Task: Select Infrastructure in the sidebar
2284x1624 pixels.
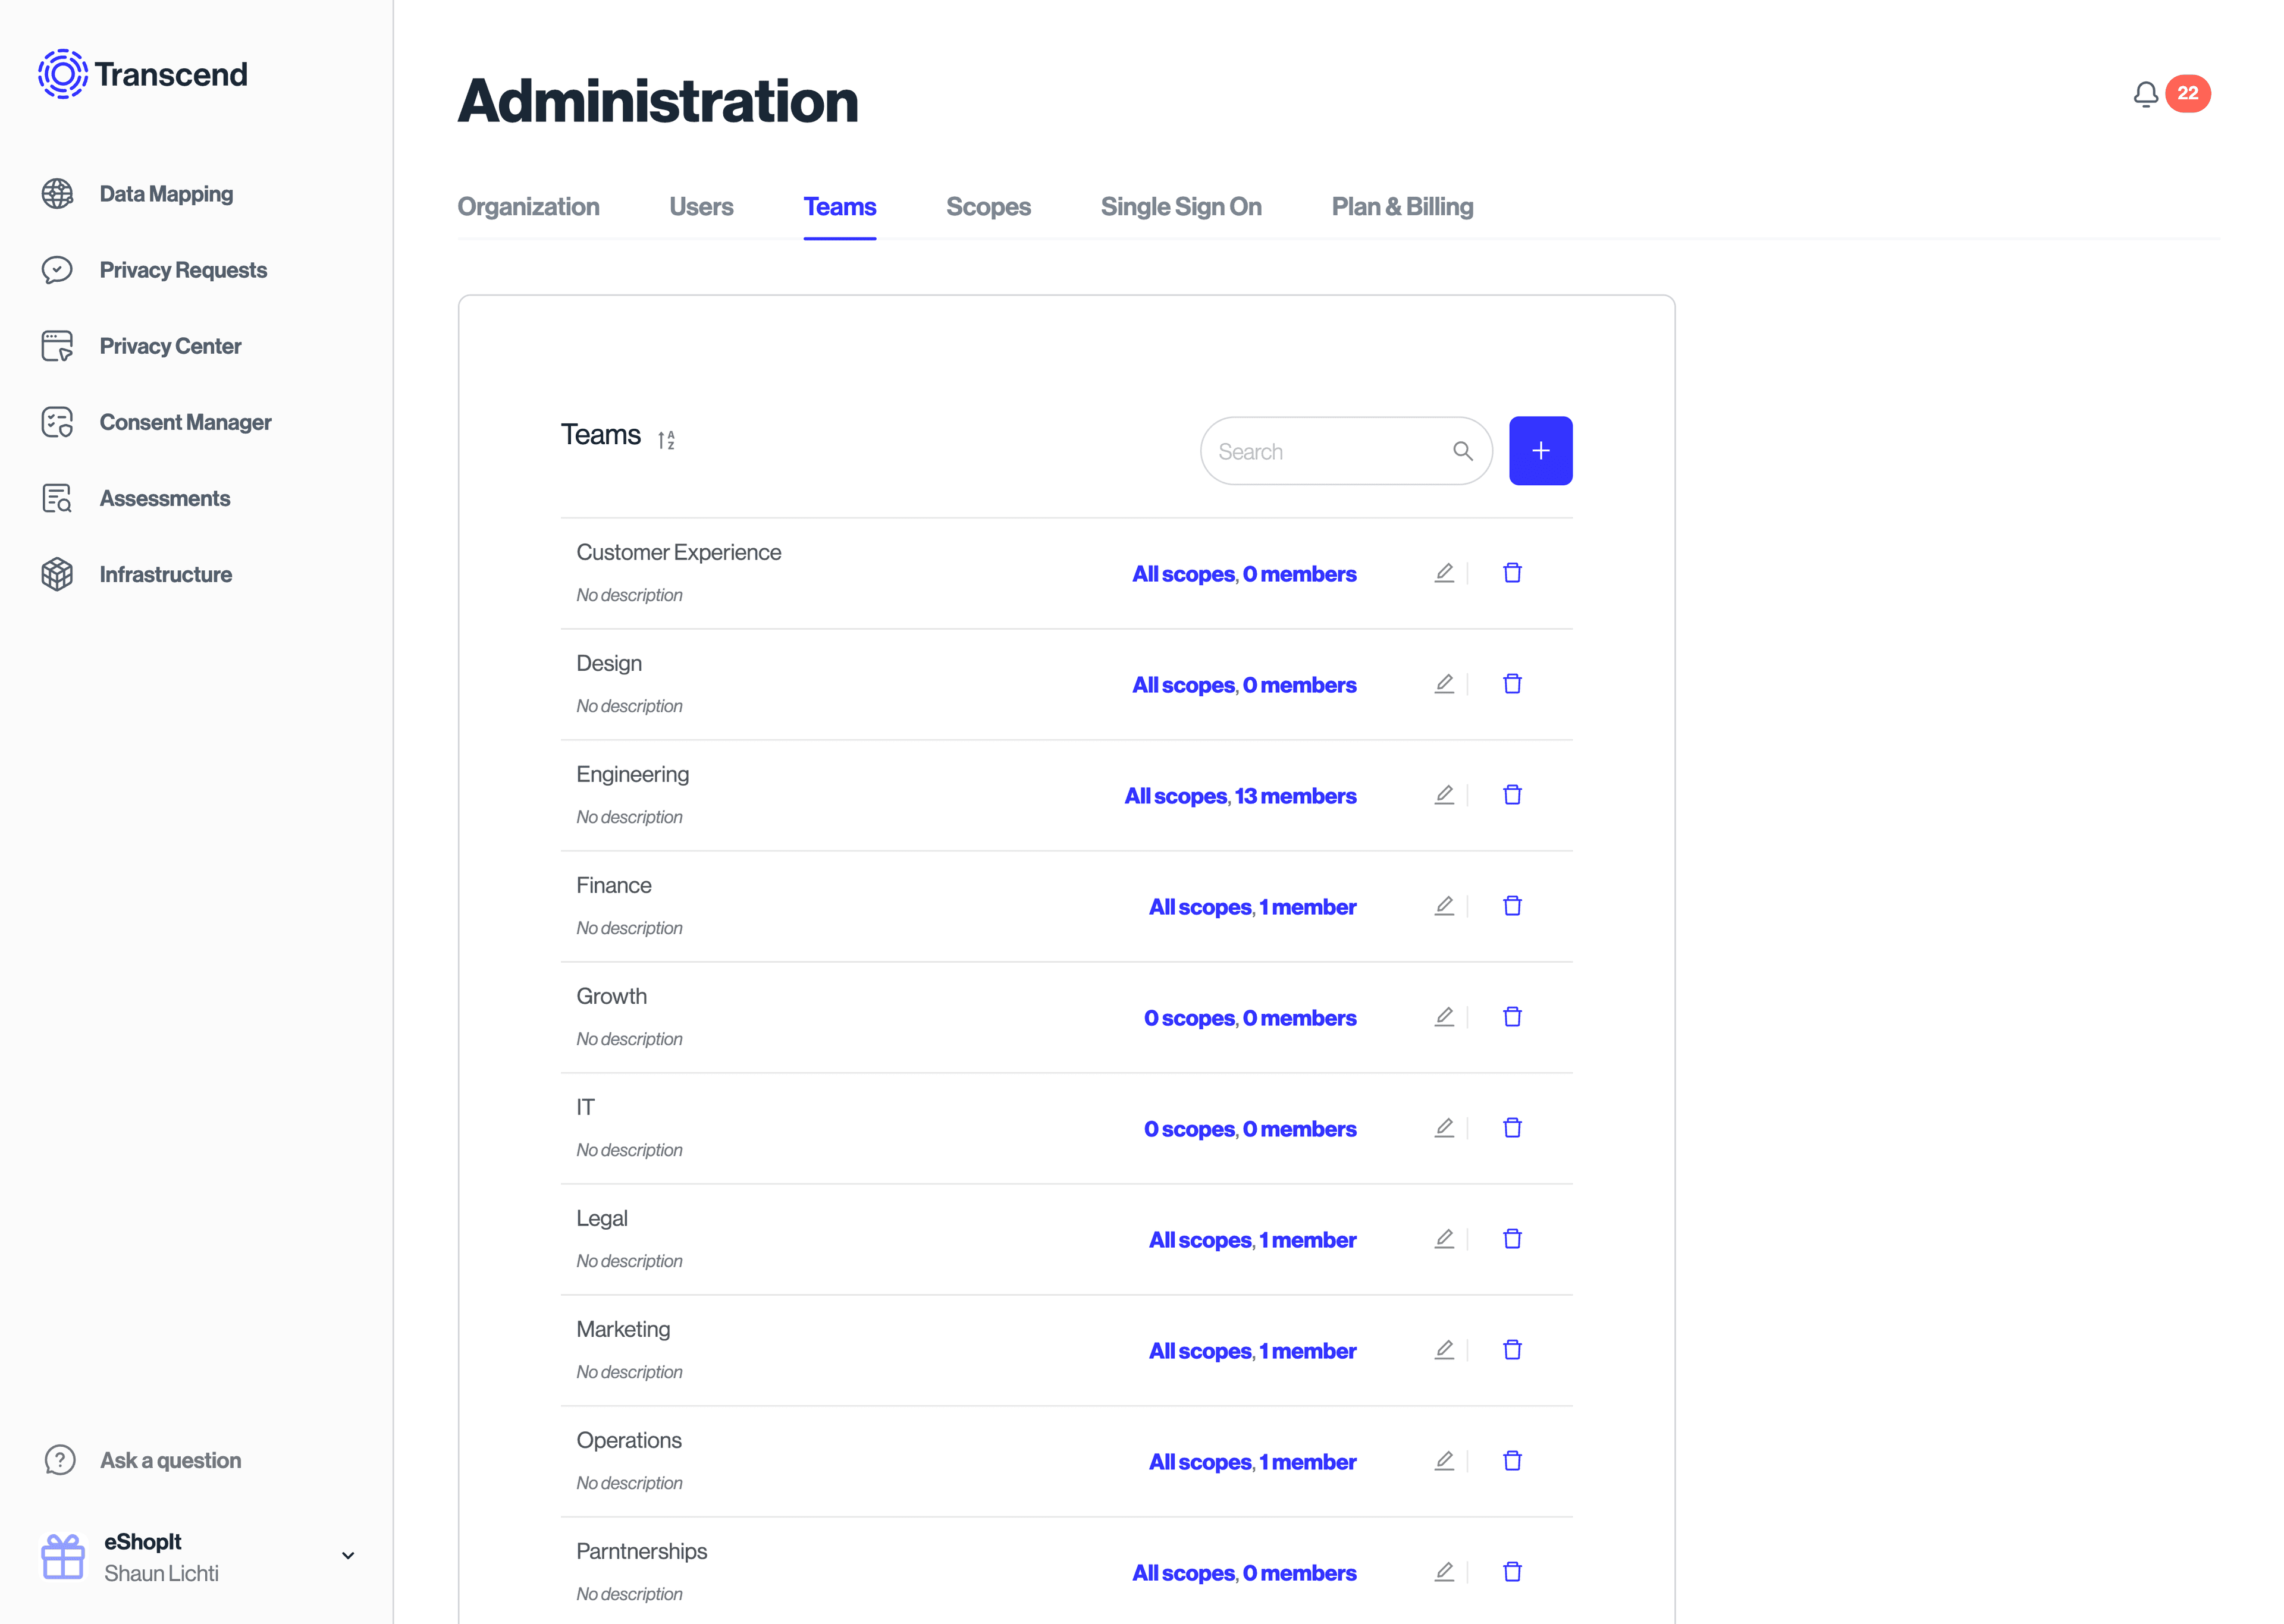Action: [x=165, y=573]
